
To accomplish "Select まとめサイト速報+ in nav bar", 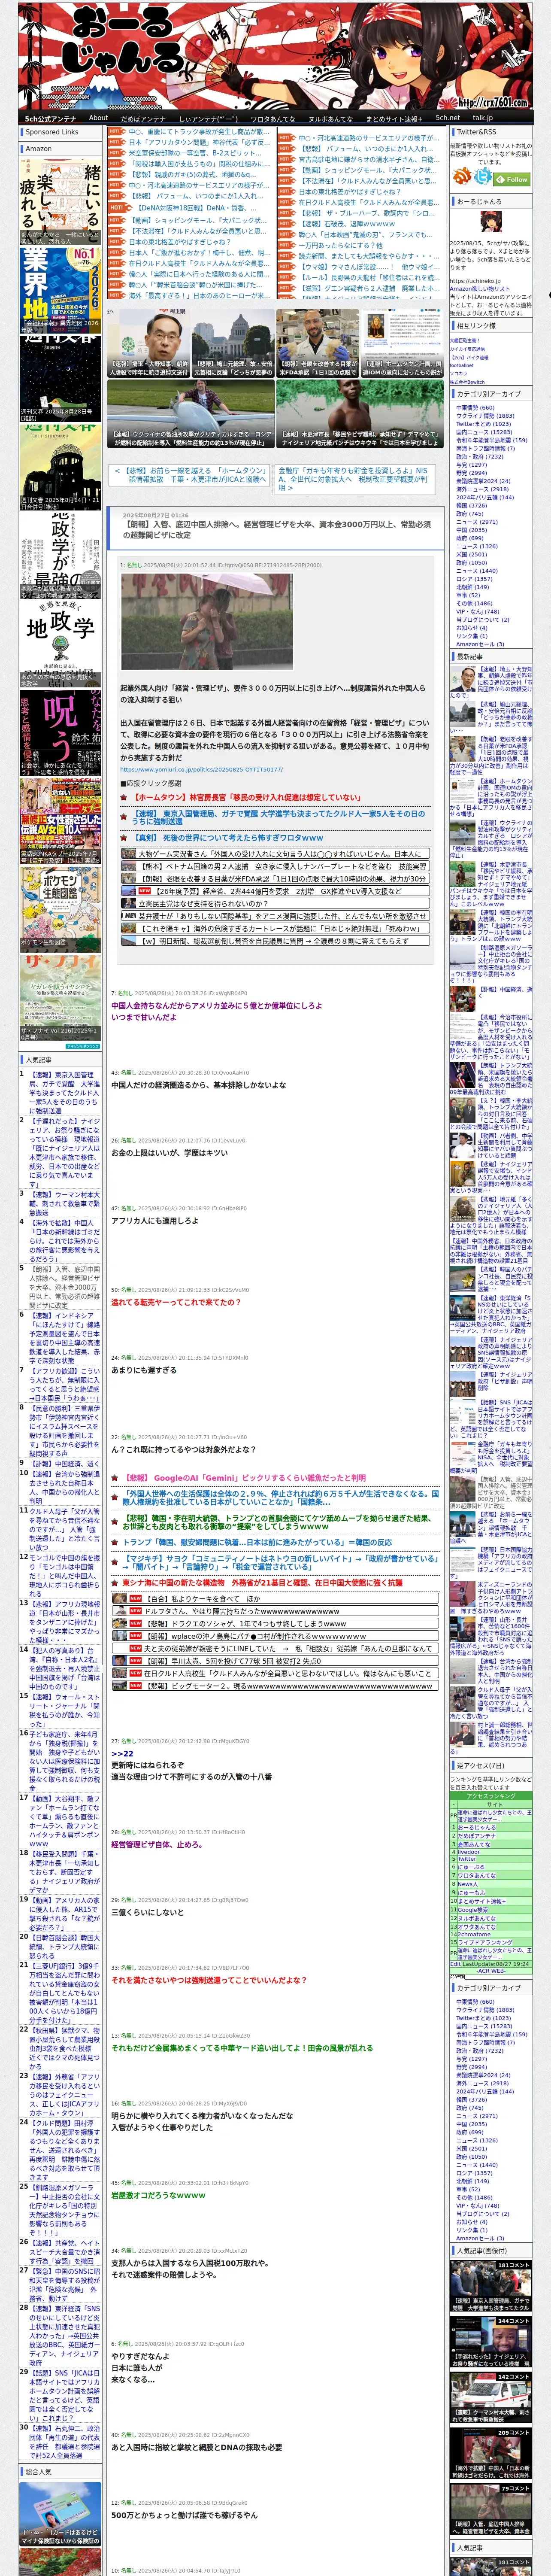I will [x=394, y=118].
